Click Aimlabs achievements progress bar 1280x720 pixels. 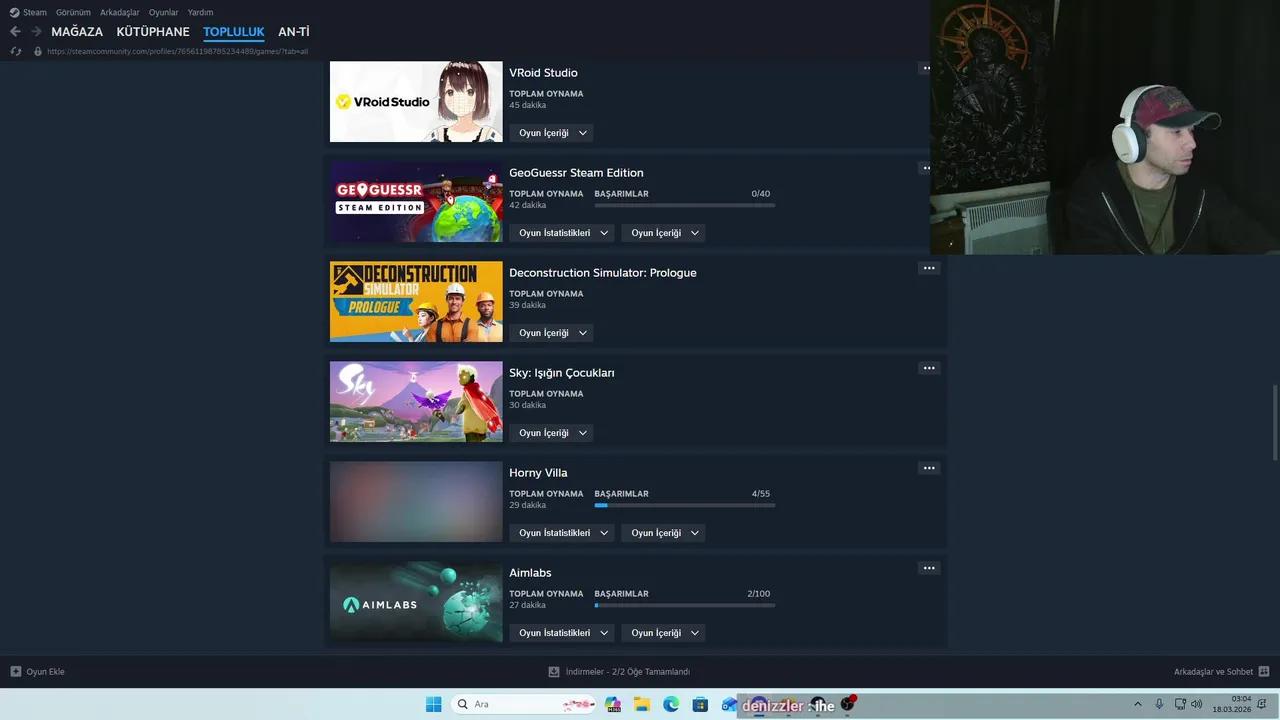pyautogui.click(x=685, y=605)
